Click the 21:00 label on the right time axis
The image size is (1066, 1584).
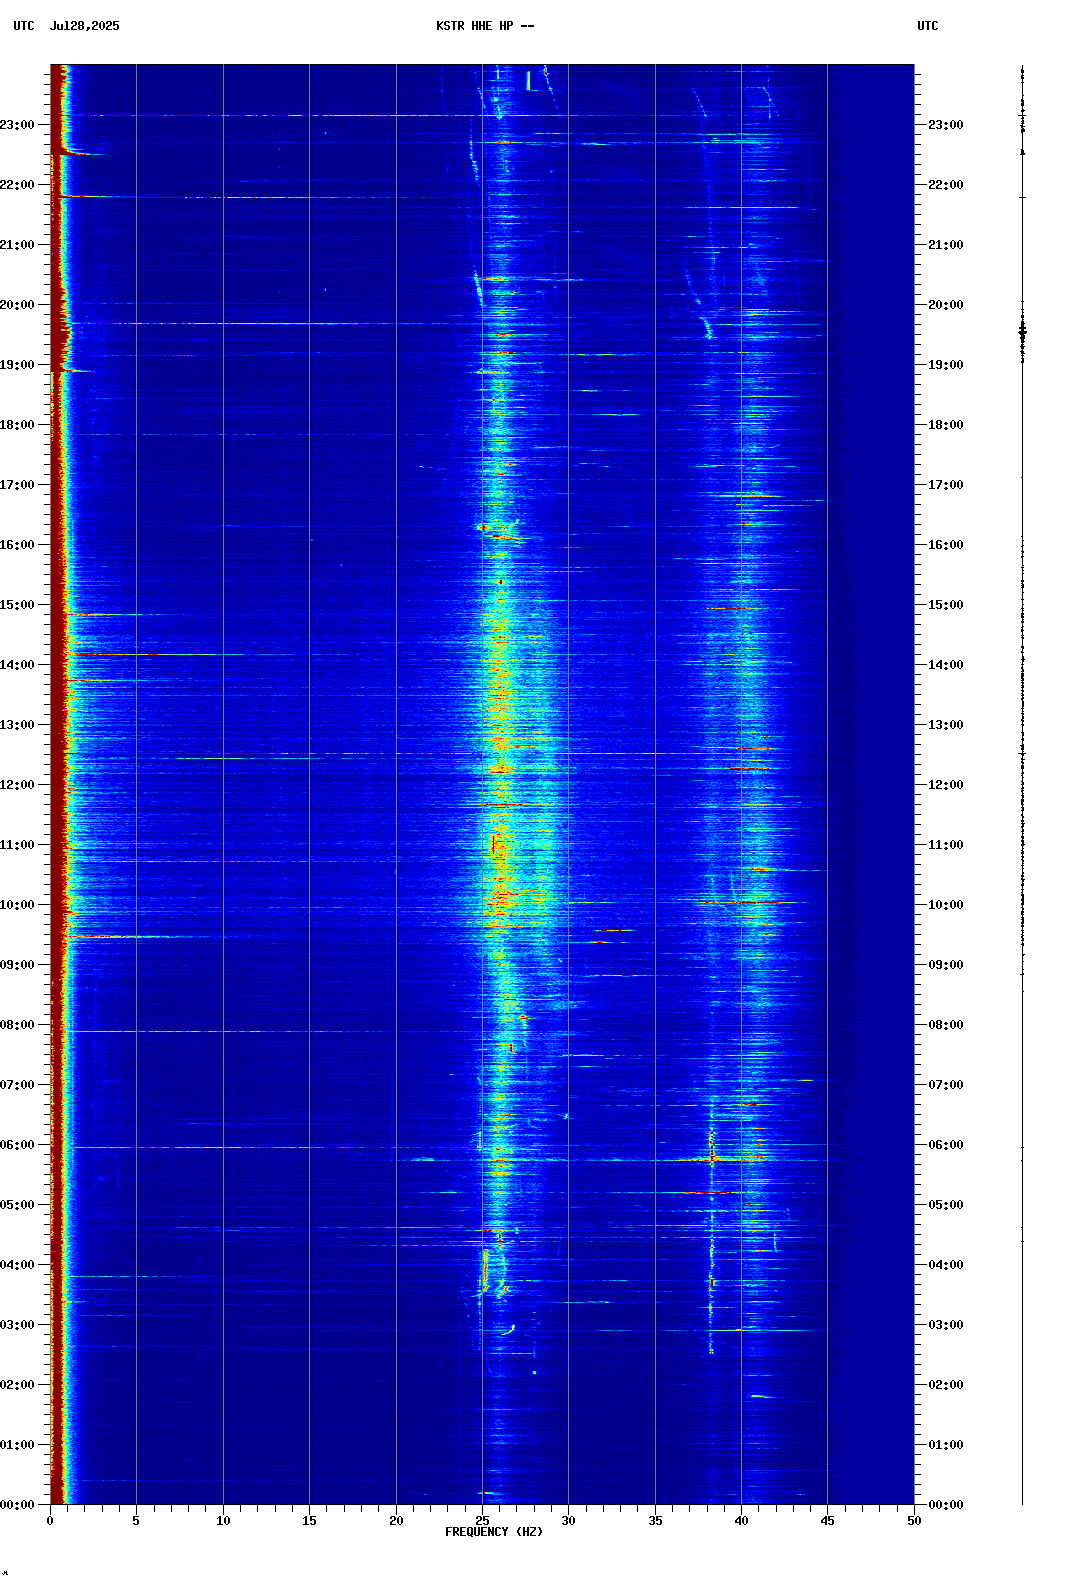946,245
